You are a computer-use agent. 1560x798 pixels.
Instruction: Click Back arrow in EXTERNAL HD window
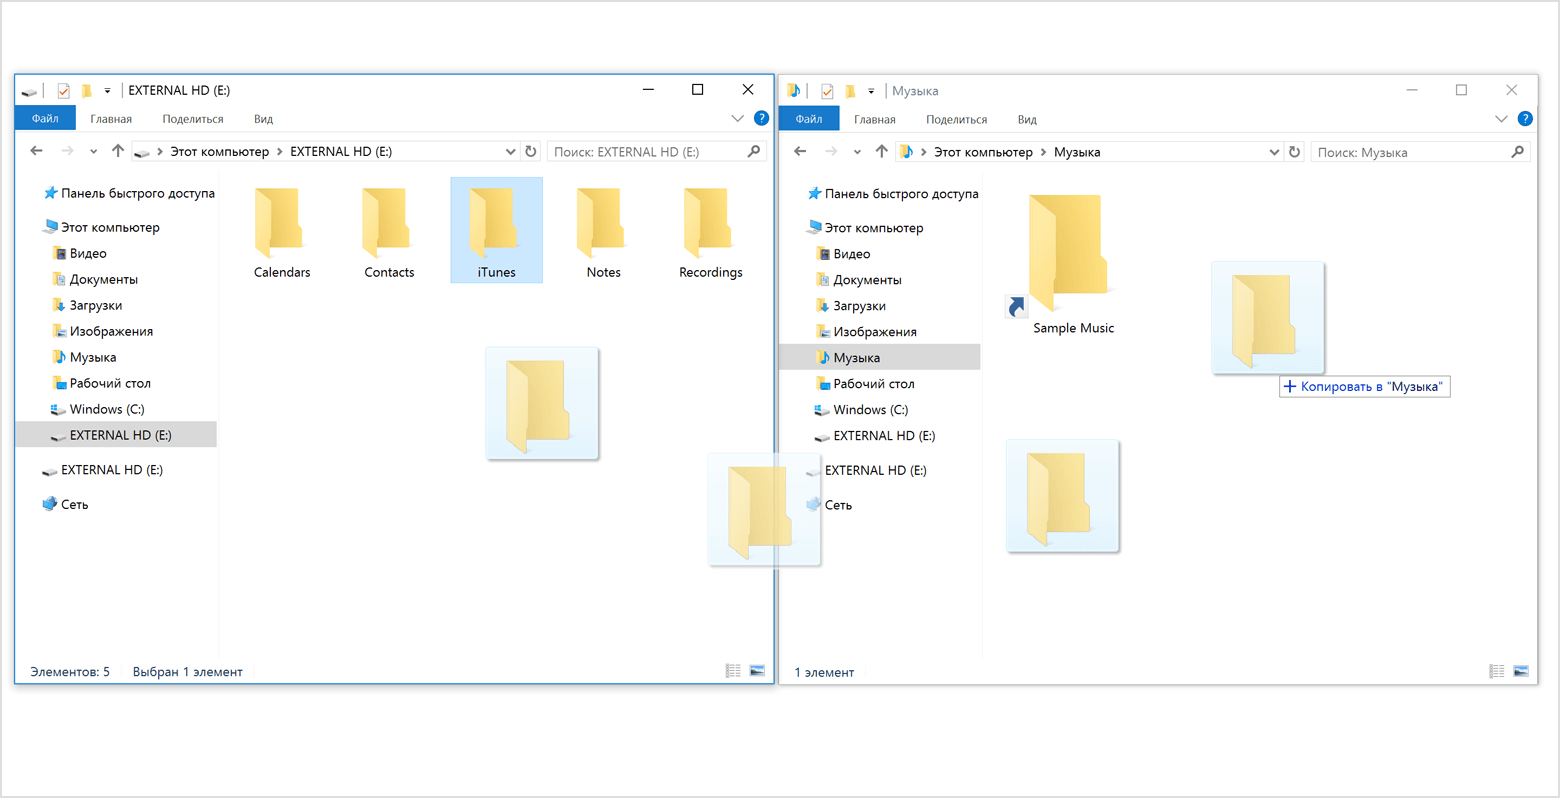pyautogui.click(x=37, y=151)
